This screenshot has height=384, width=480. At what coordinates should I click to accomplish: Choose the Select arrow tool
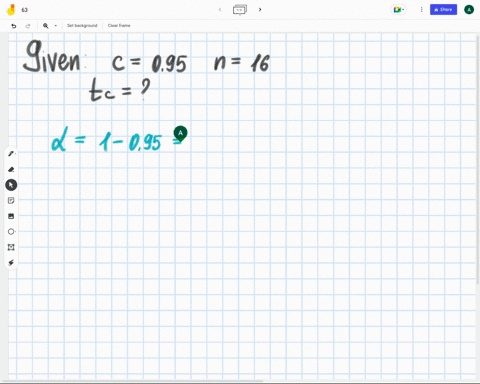(x=11, y=185)
